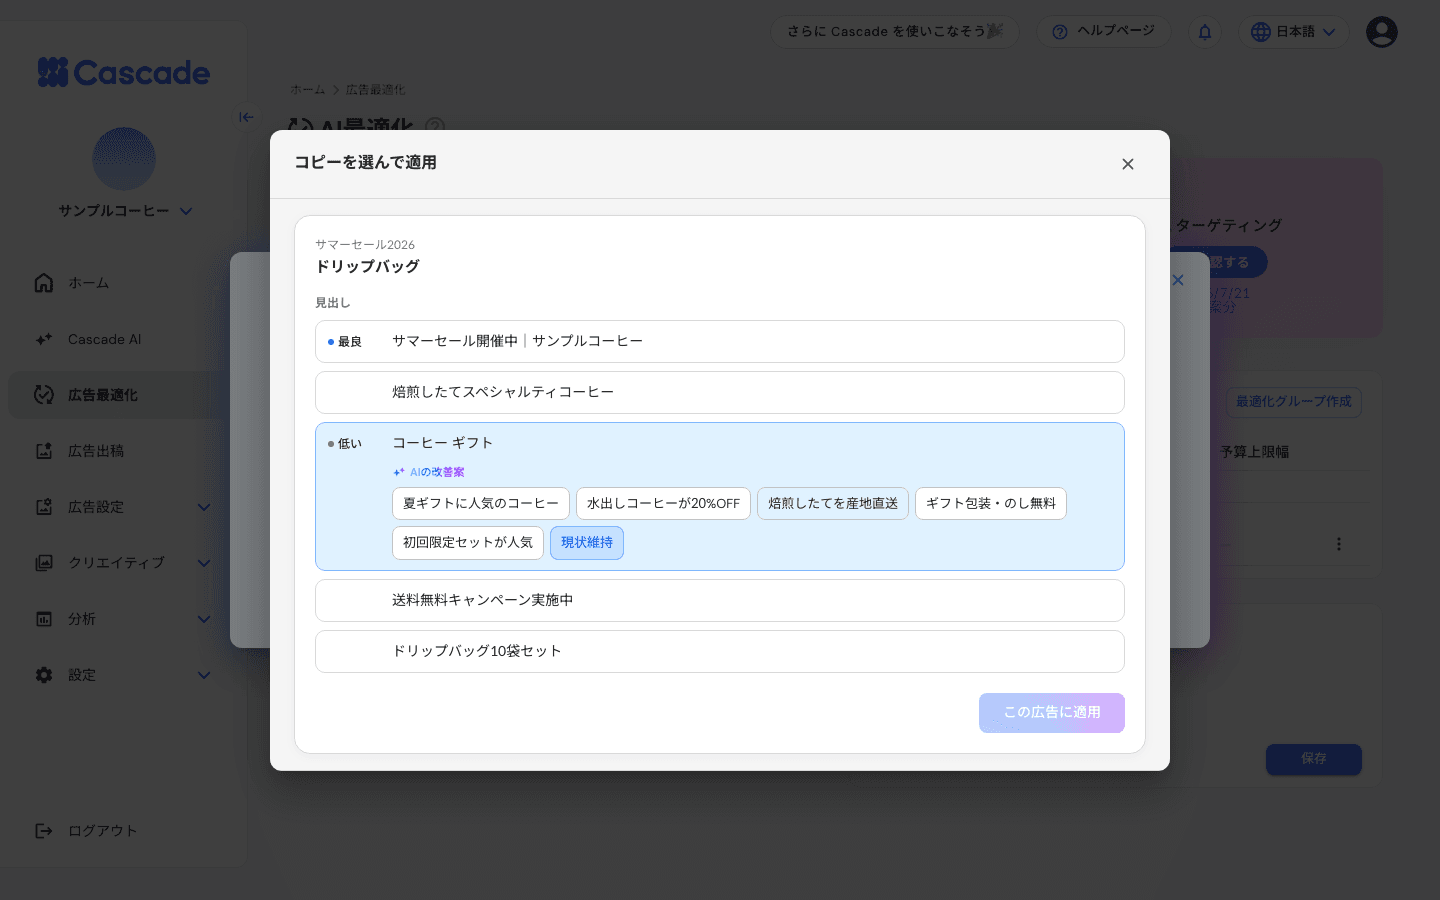Choose suggestion ギフト包装・のし無料
Image resolution: width=1440 pixels, height=900 pixels.
click(991, 504)
